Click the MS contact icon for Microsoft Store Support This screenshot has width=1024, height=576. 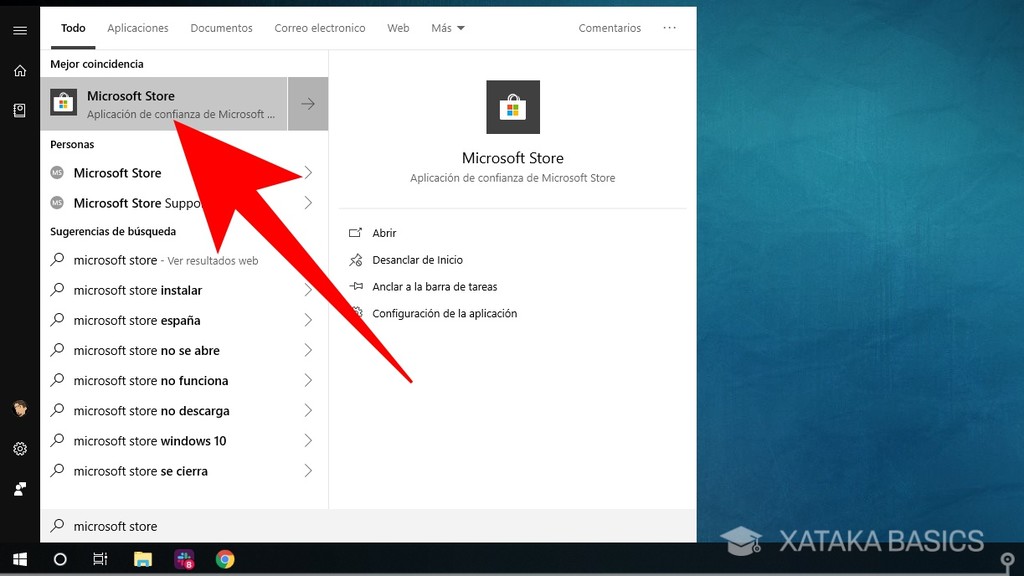click(x=57, y=203)
